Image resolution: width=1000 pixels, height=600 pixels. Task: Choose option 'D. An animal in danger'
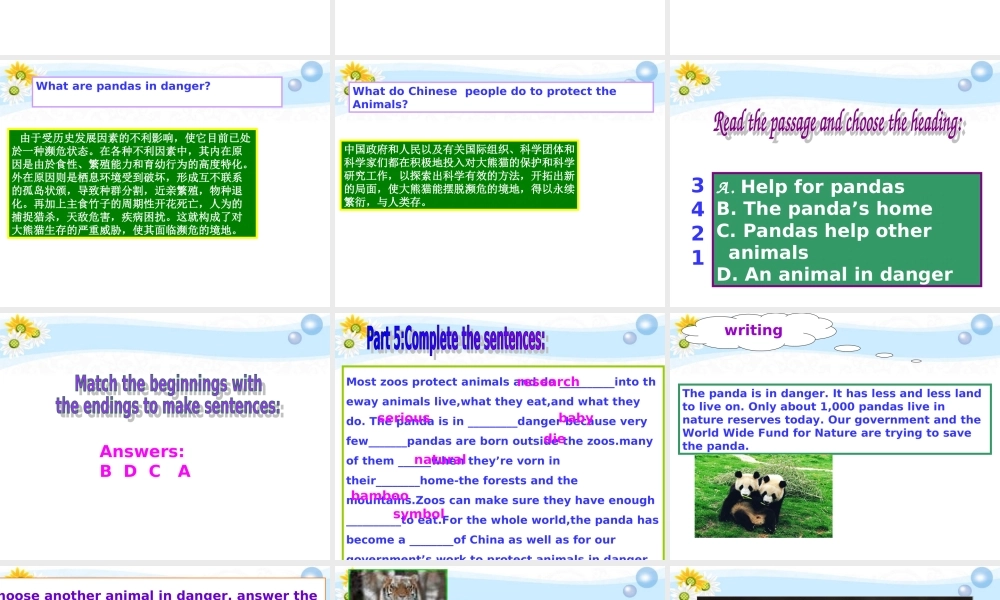(x=835, y=275)
